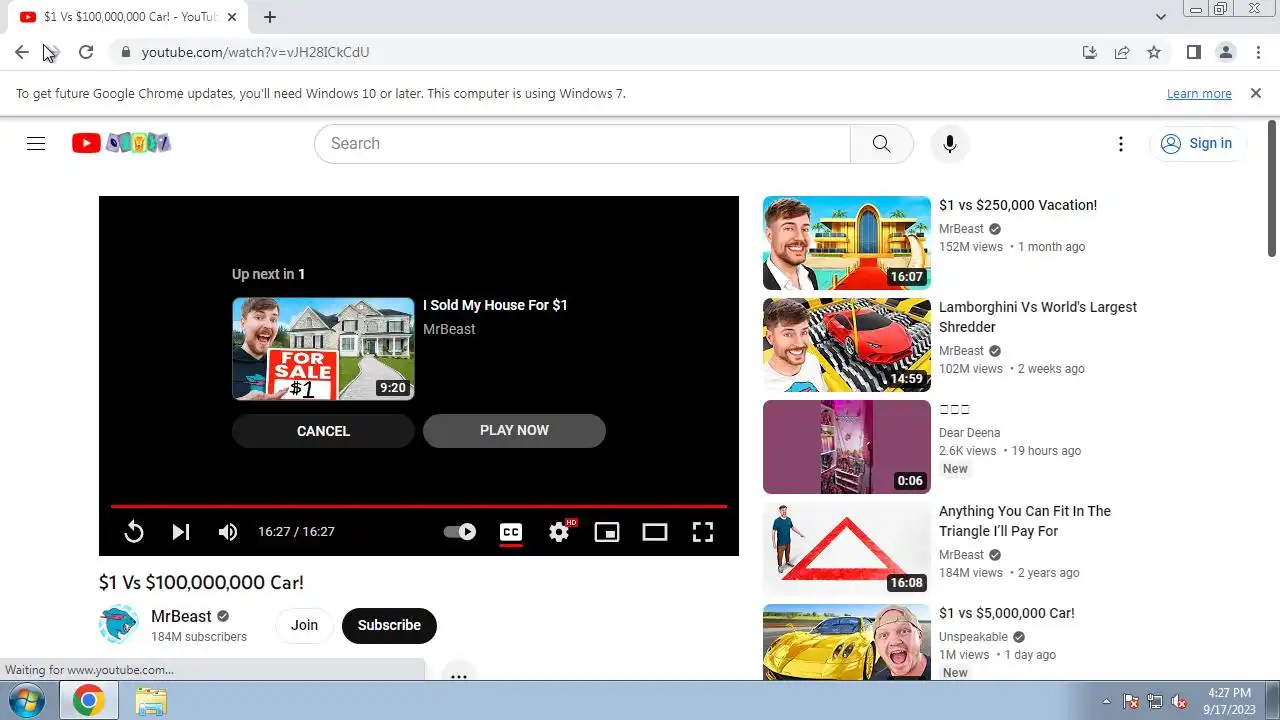This screenshot has width=1280, height=720.
Task: Click the magnifying glass search button
Action: point(881,143)
